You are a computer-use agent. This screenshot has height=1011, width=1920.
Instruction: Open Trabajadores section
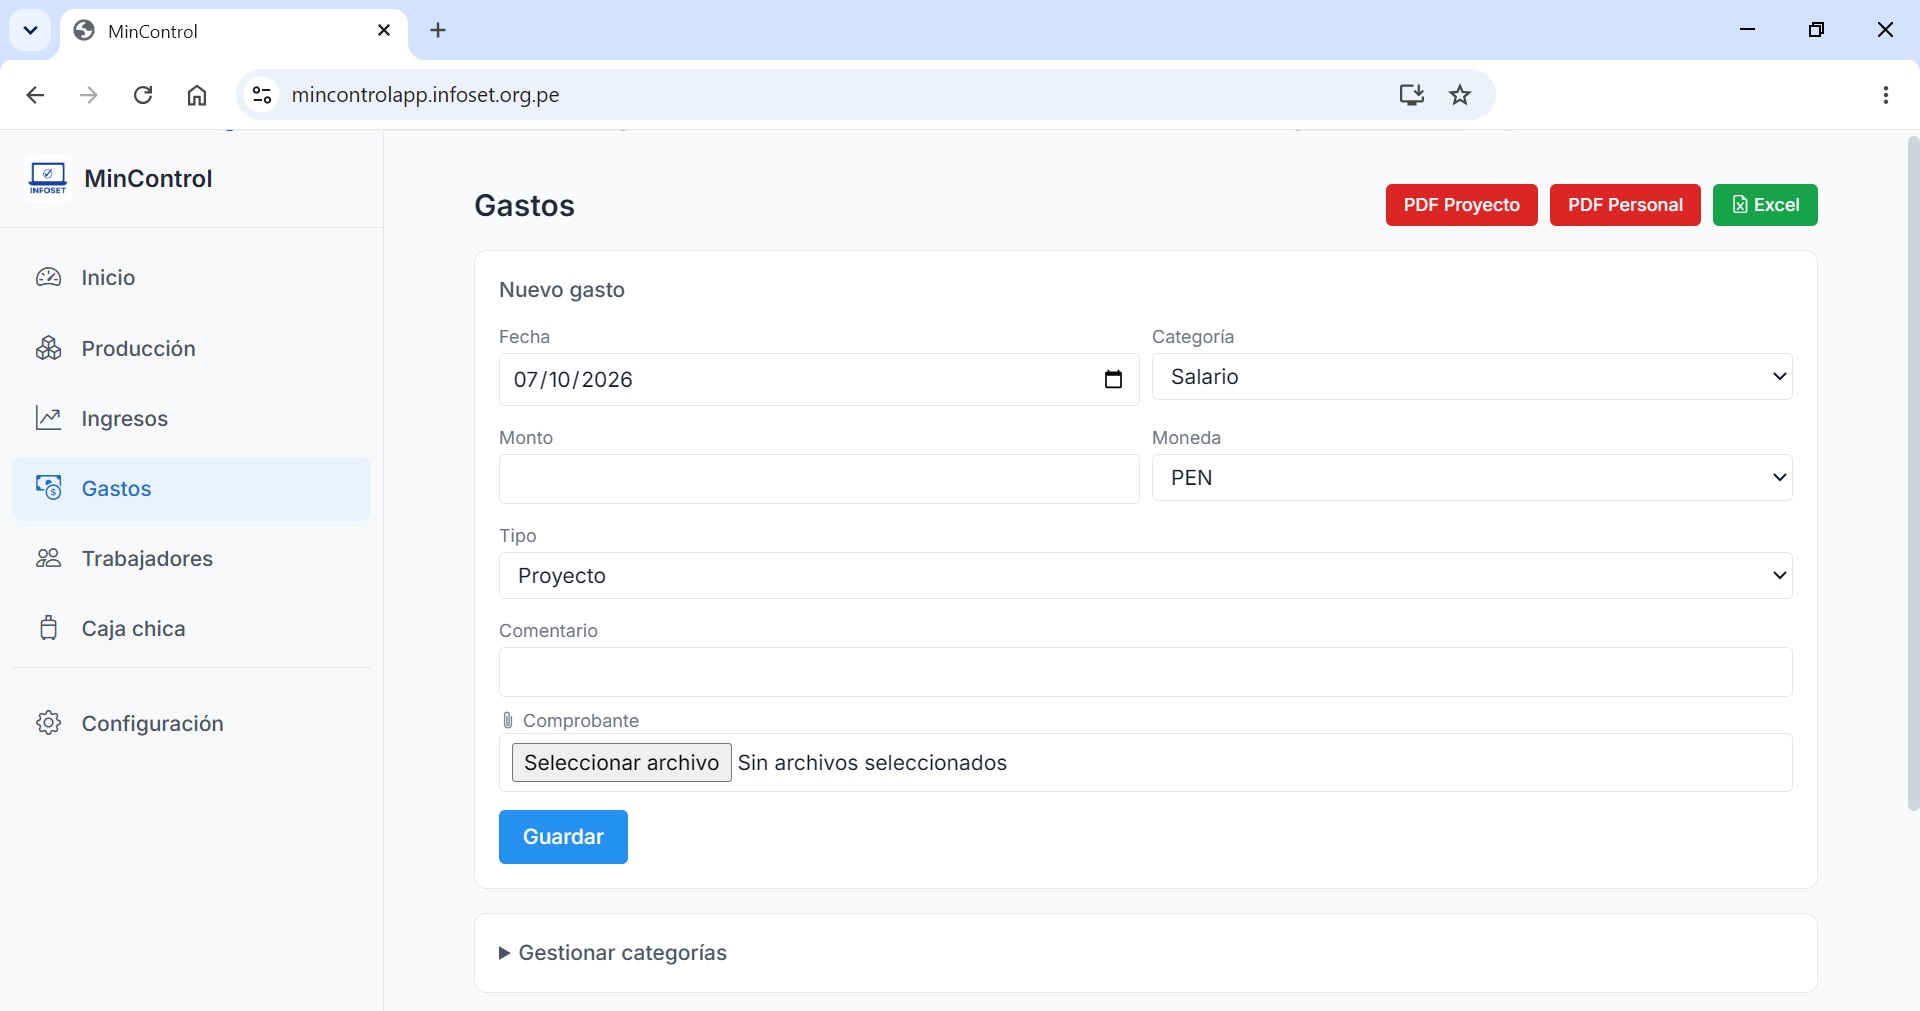pos(191,558)
